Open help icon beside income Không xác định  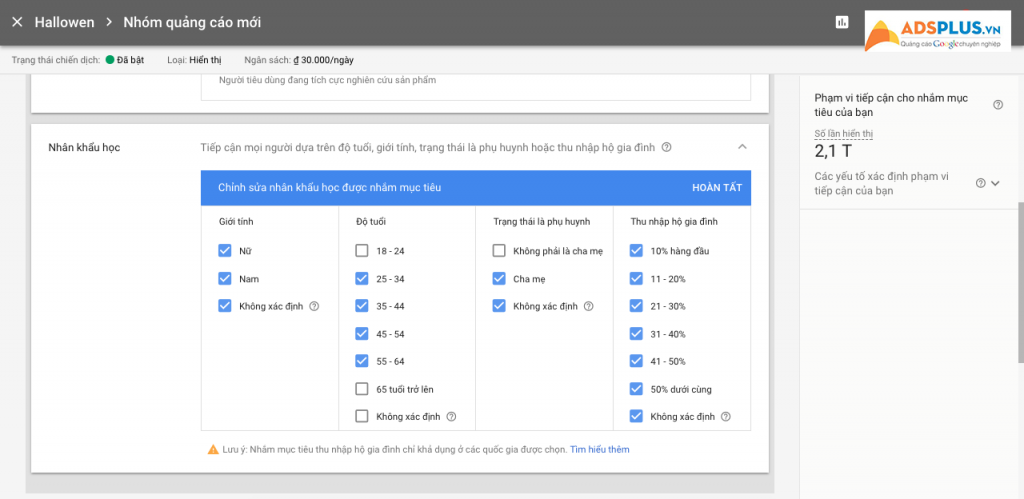pos(726,416)
